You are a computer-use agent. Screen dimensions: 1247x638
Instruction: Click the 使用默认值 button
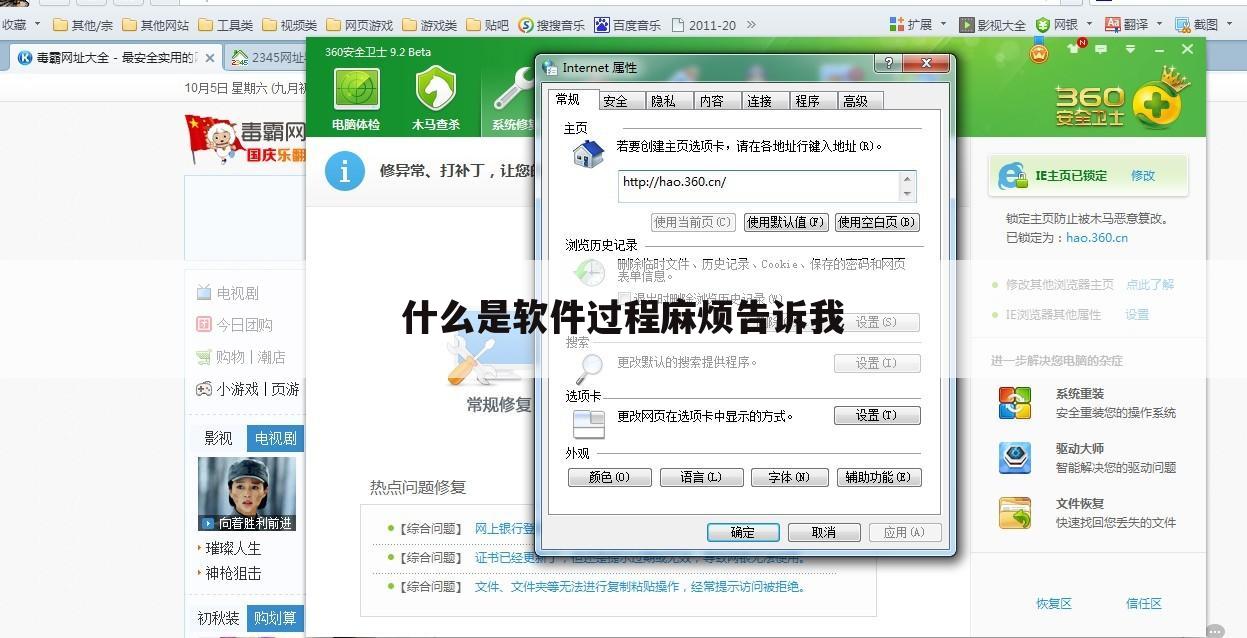[786, 222]
